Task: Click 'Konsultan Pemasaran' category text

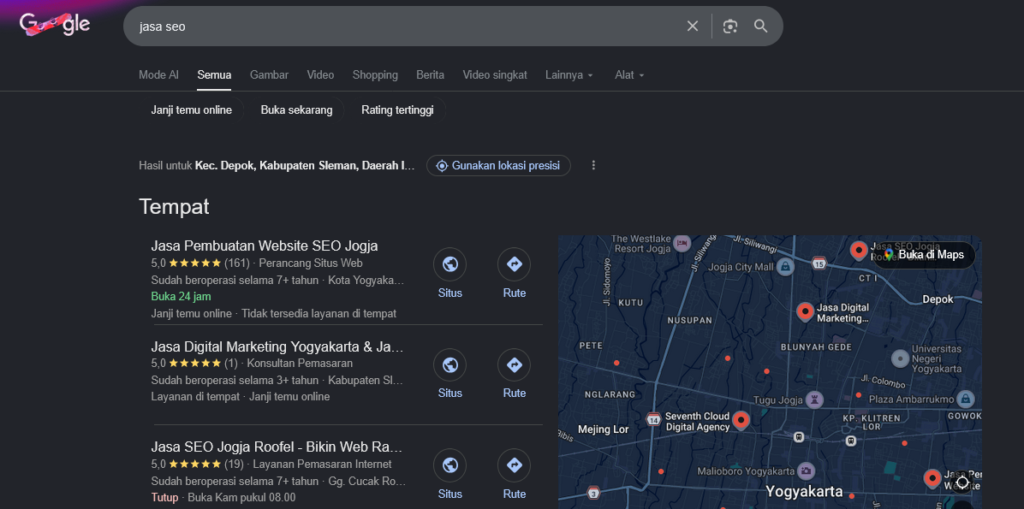Action: tap(300, 363)
